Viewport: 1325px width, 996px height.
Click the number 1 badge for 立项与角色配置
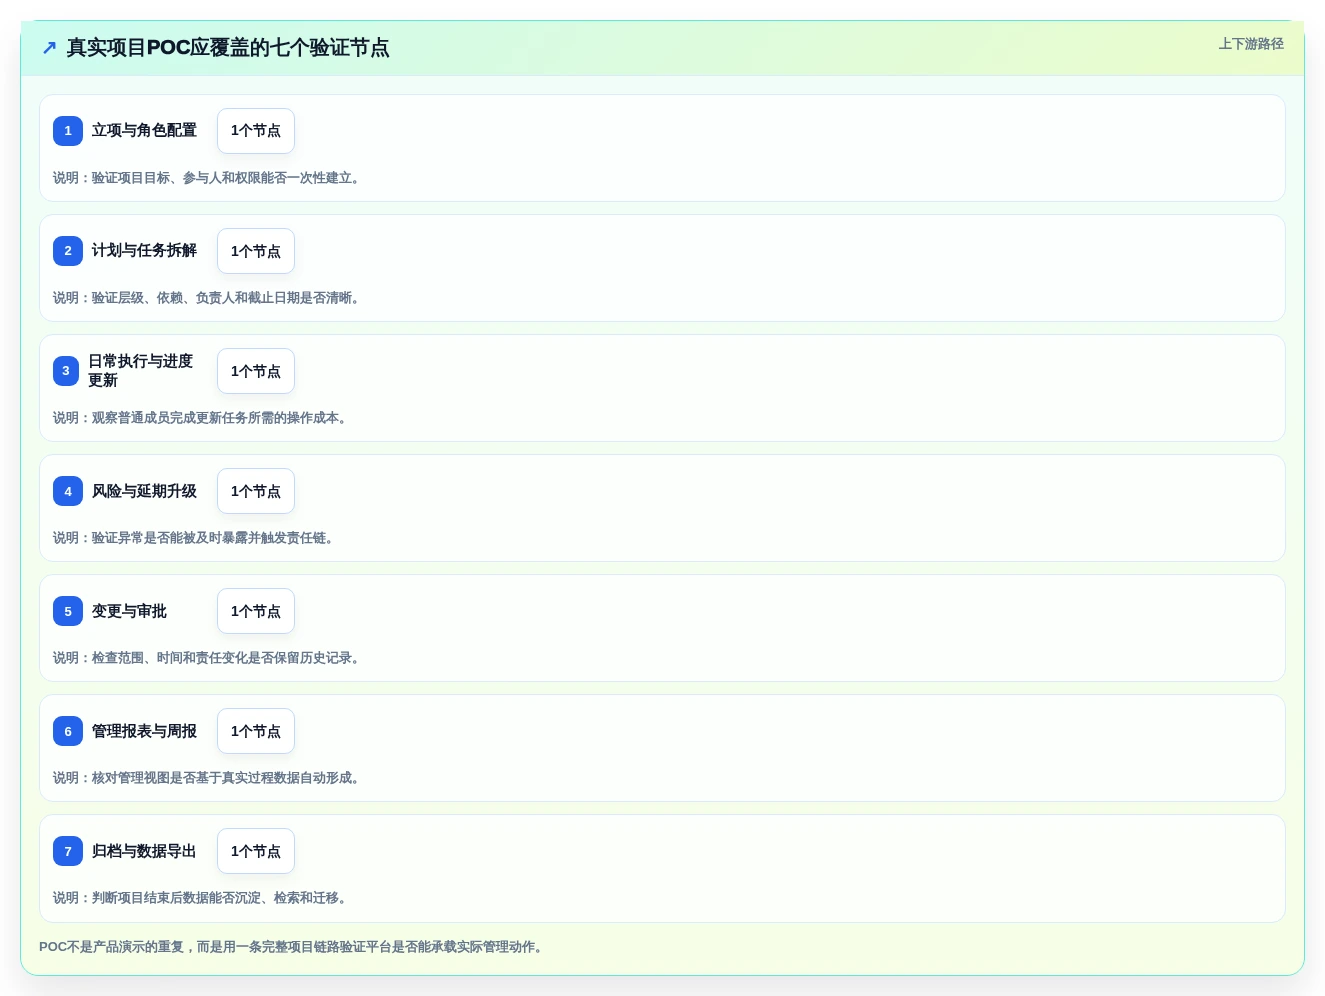68,131
